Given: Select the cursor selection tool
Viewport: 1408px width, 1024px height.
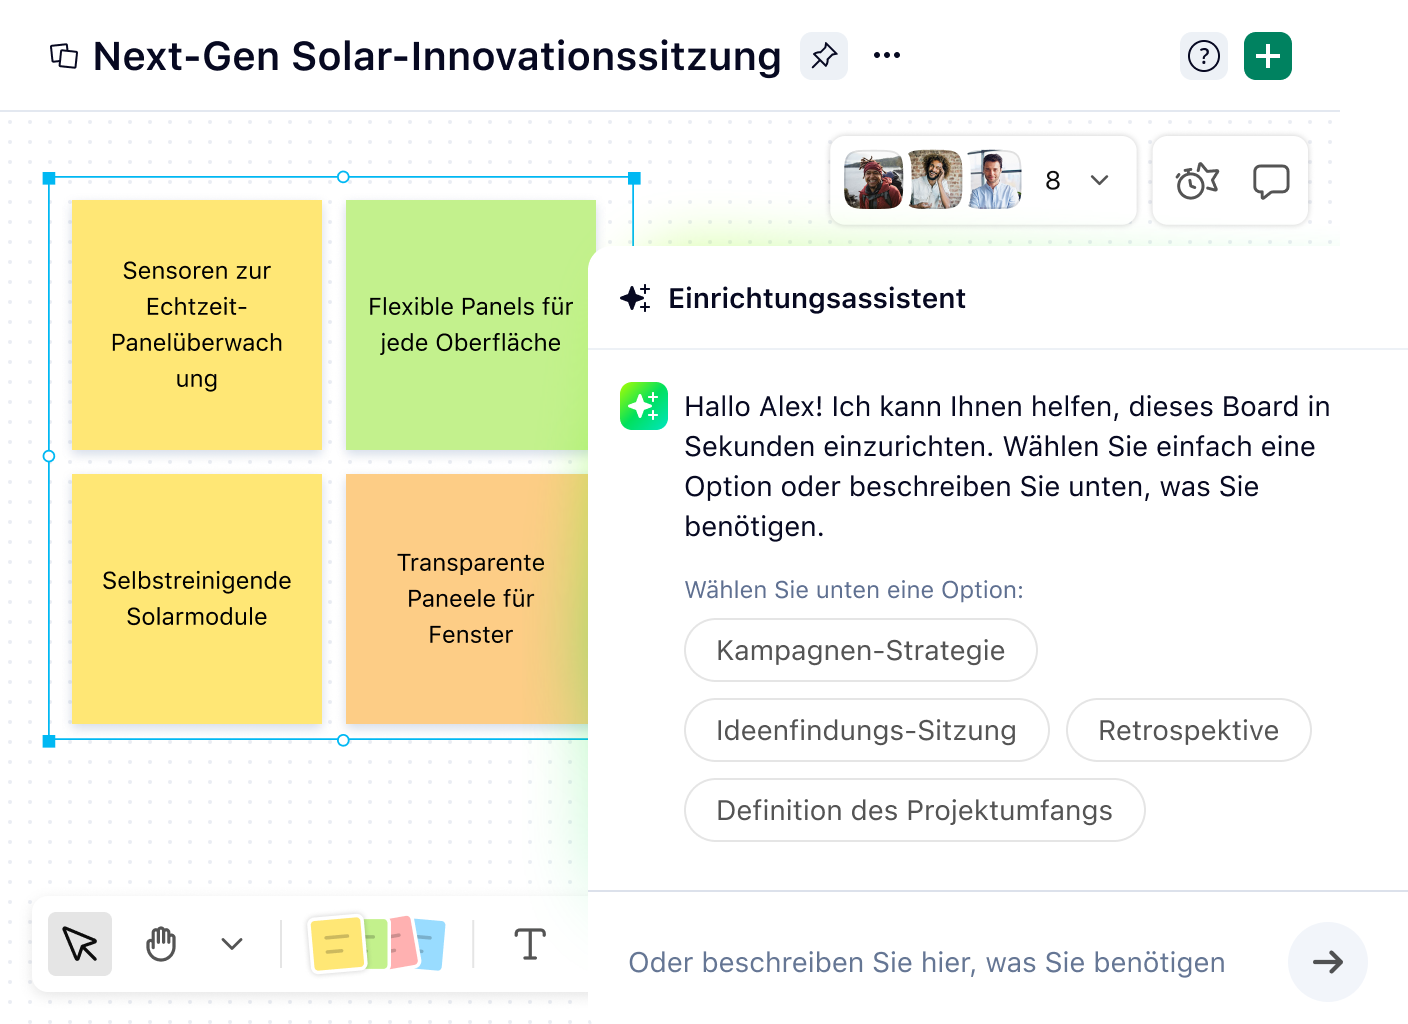Looking at the screenshot, I should pyautogui.click(x=79, y=943).
